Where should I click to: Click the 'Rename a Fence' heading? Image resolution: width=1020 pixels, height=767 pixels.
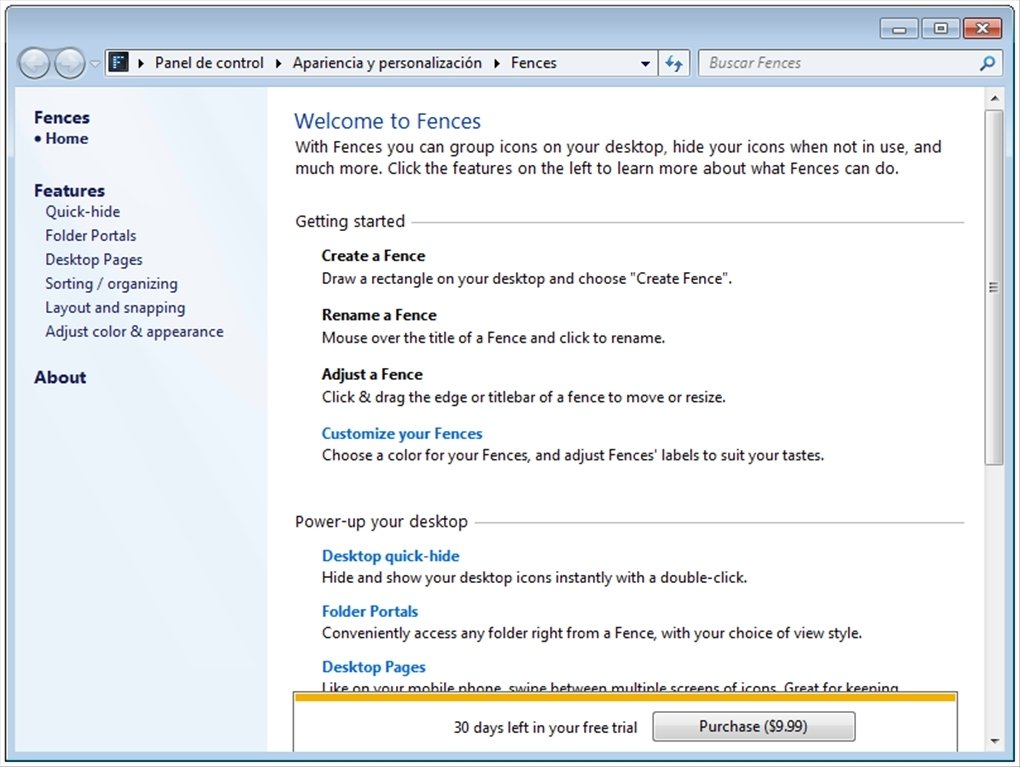(379, 315)
